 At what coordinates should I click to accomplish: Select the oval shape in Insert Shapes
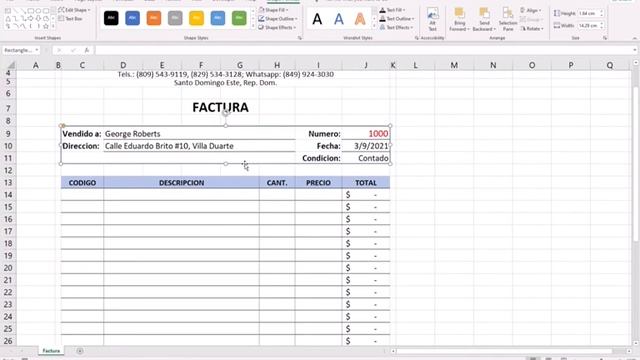pyautogui.click(x=38, y=11)
